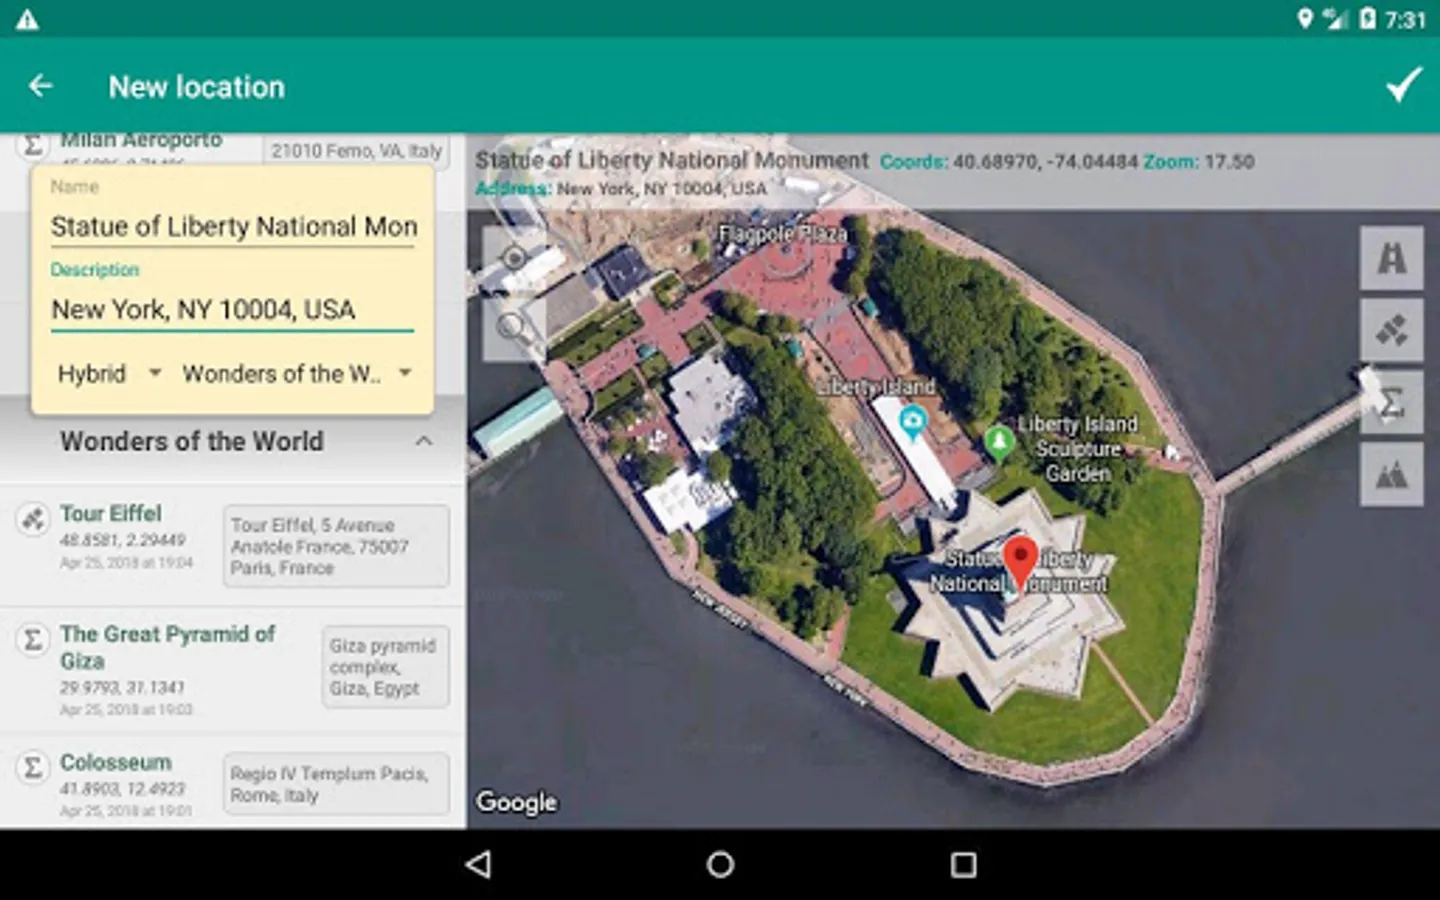Tap the Zoom 17.50 readout
Viewport: 1440px width, 900px height.
click(x=1199, y=162)
